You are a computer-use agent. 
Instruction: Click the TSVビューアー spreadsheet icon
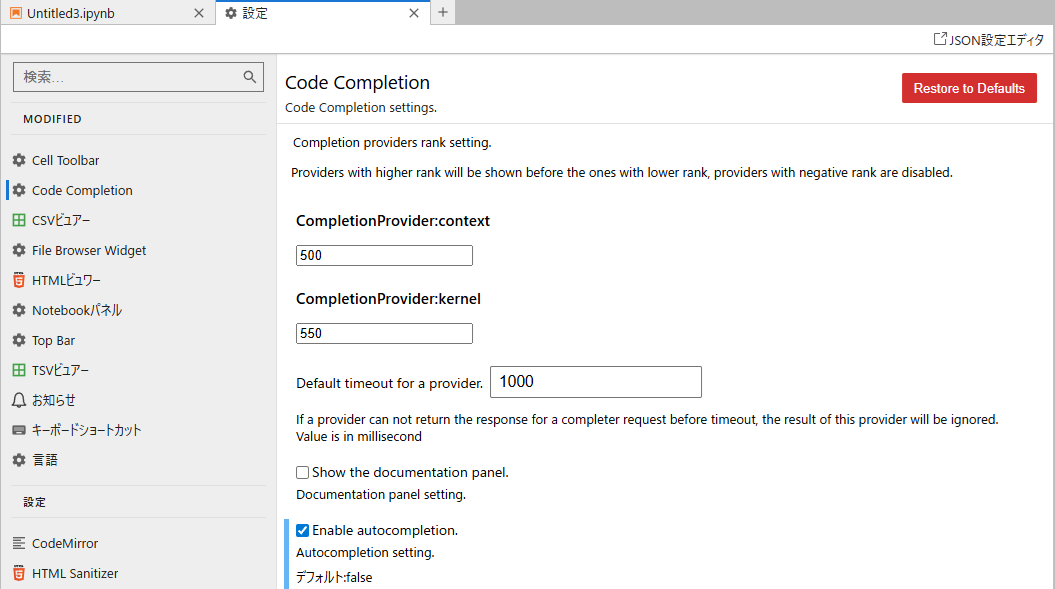(x=18, y=370)
